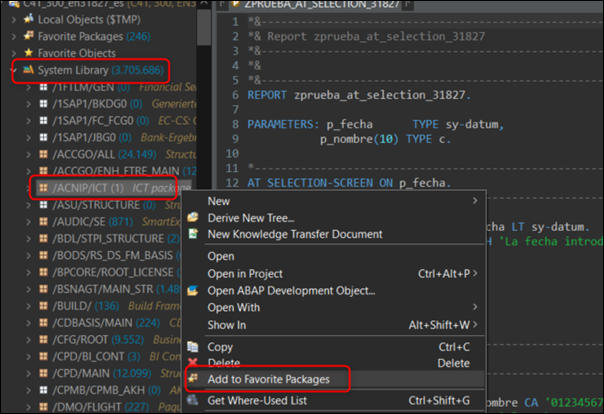Select Add to Favorite Packages

334,379
